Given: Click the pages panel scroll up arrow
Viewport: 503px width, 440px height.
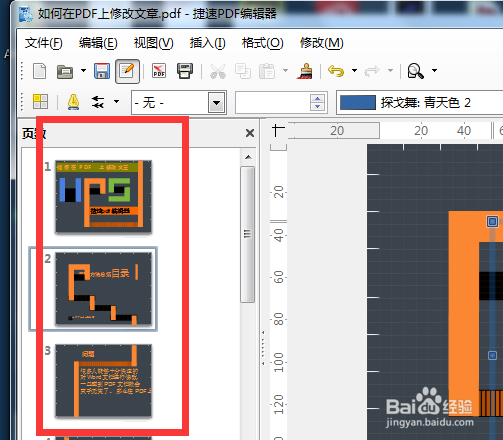Looking at the screenshot, I should 248,157.
